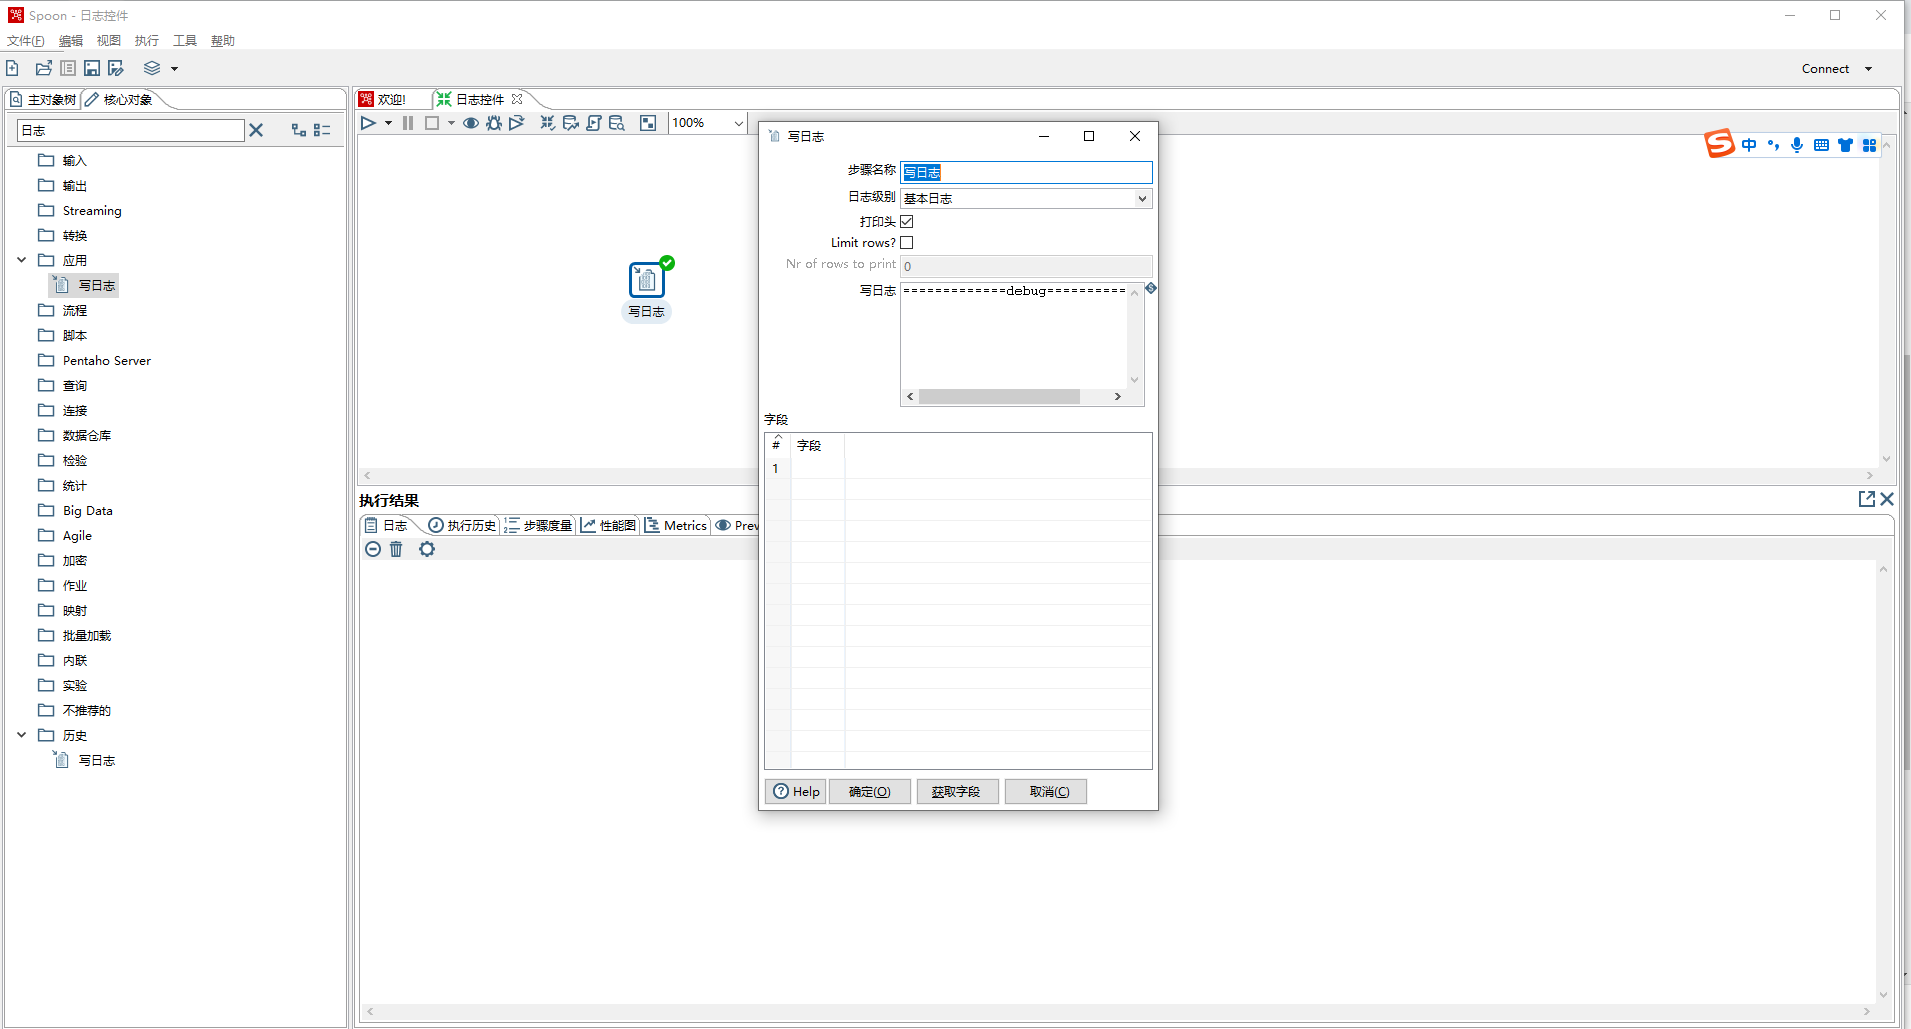The image size is (1911, 1029).
Task: Click the Help button in dialog
Action: coord(796,791)
